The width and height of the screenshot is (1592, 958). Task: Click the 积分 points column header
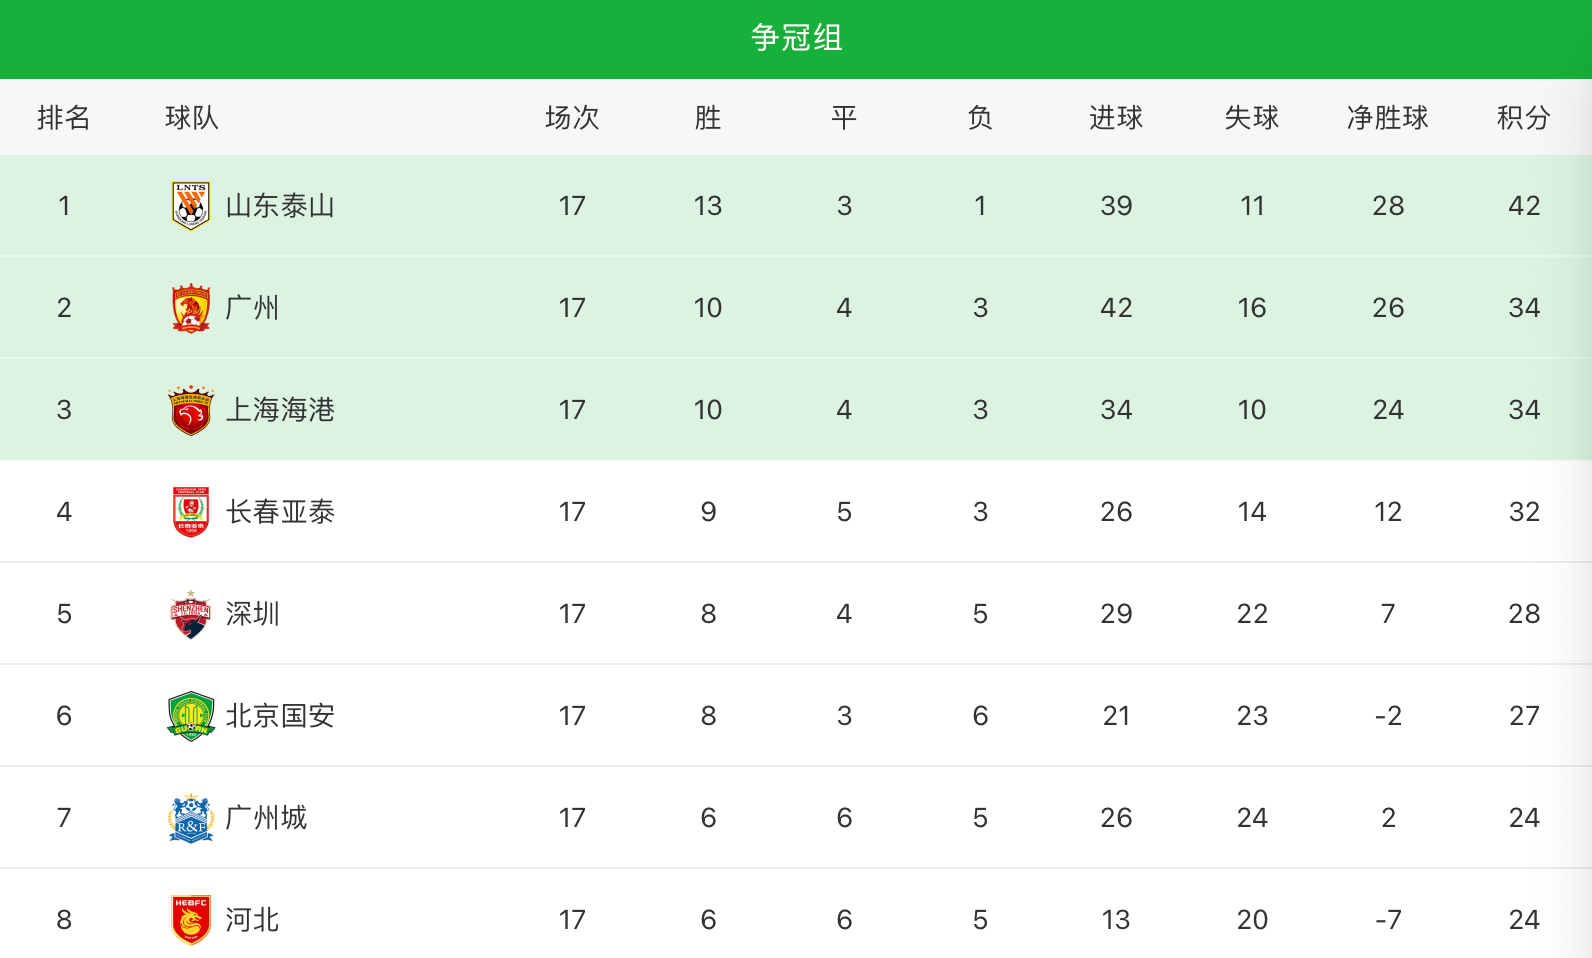click(1523, 118)
